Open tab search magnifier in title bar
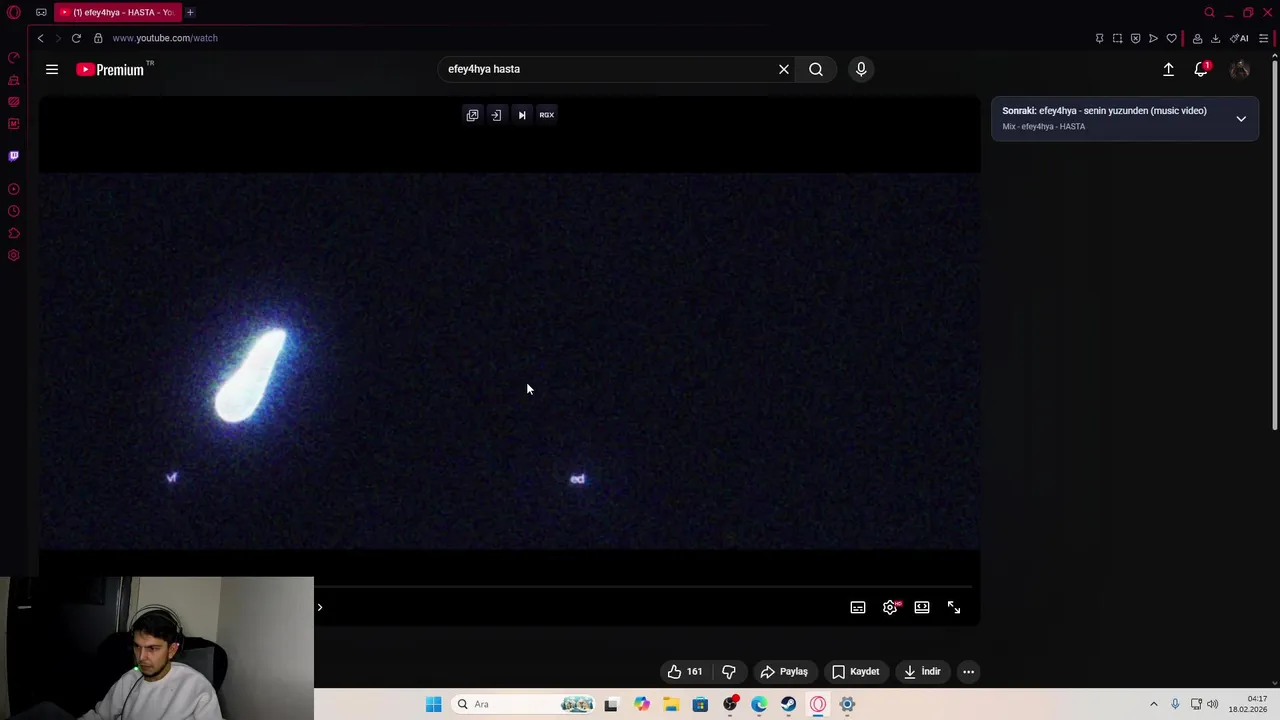Image resolution: width=1280 pixels, height=720 pixels. click(x=1209, y=12)
